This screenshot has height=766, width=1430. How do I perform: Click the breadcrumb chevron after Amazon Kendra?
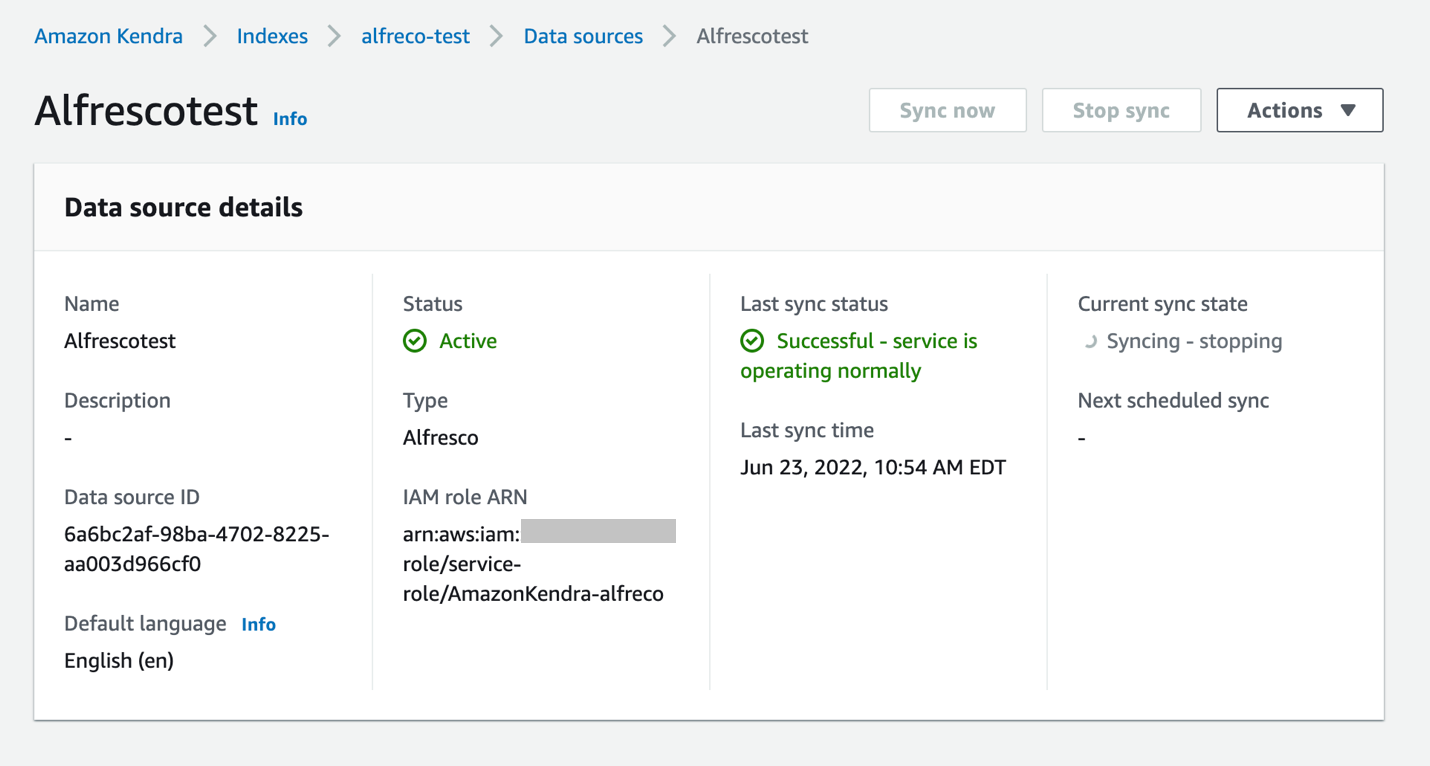(210, 37)
